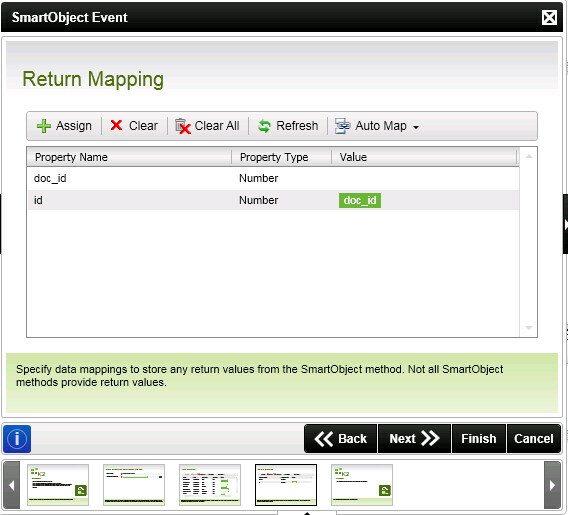Click the Auto Map toolbar label
568x515 pixels.
click(x=381, y=126)
